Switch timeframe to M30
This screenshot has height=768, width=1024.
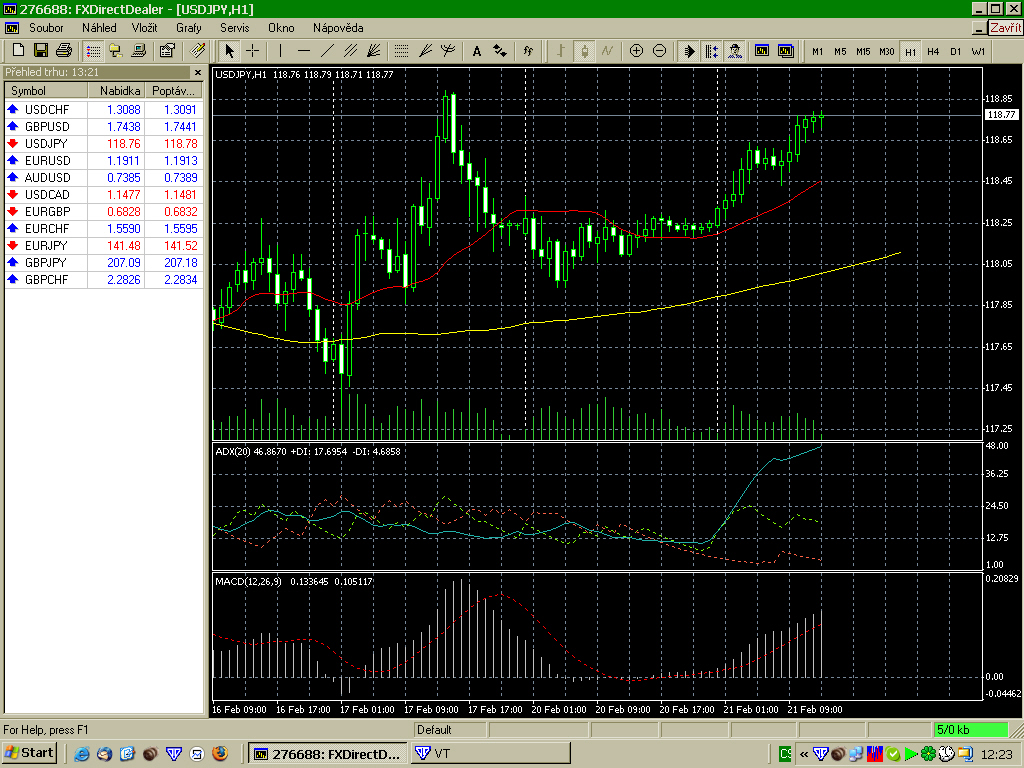click(x=887, y=51)
